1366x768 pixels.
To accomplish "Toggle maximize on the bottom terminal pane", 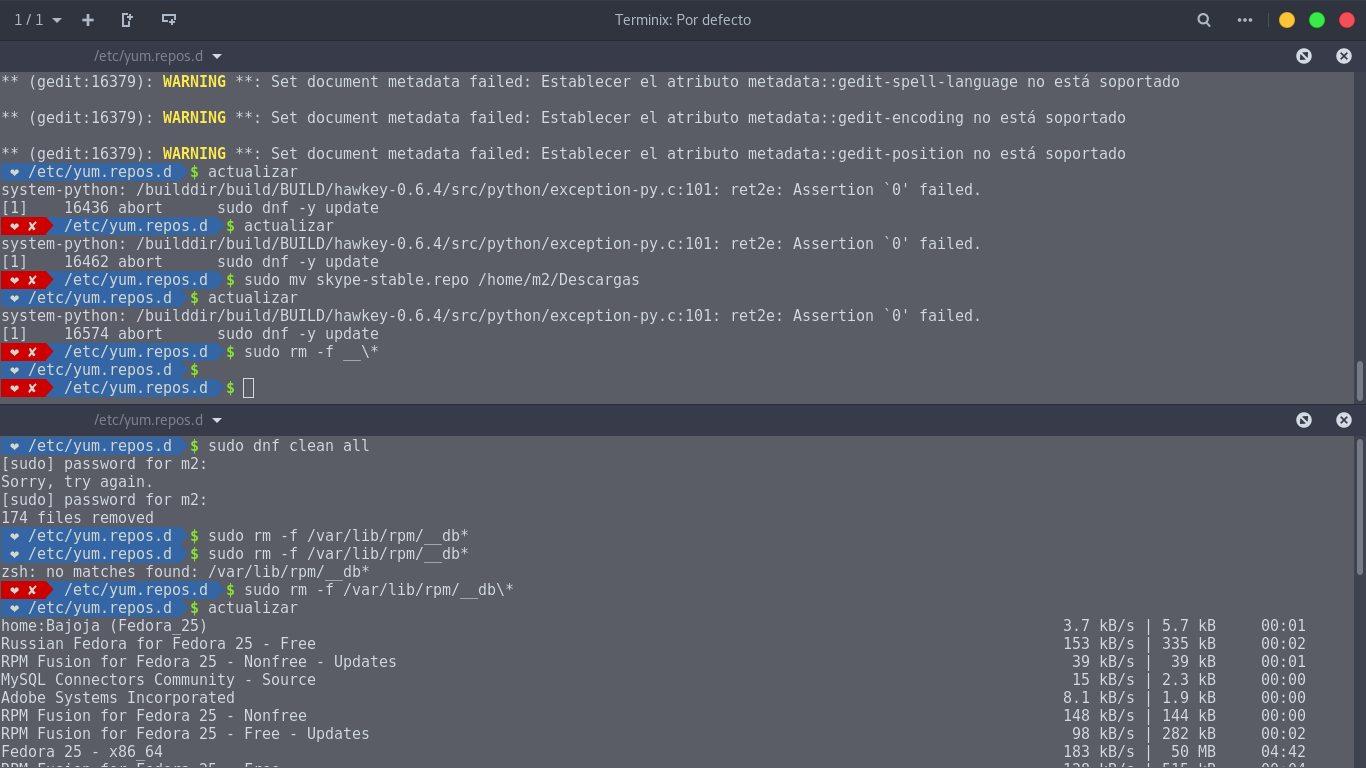I will [1304, 420].
